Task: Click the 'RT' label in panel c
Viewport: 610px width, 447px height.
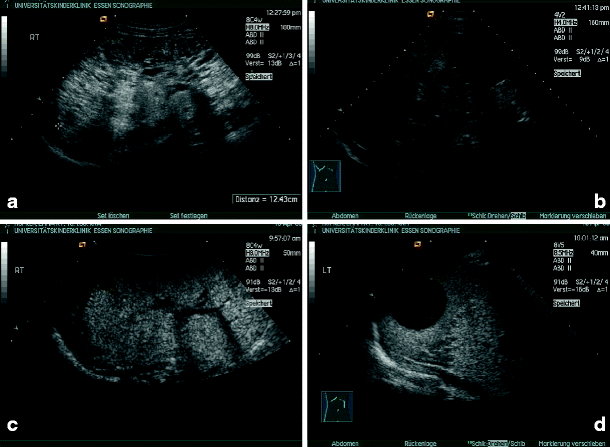Action: click(19, 270)
